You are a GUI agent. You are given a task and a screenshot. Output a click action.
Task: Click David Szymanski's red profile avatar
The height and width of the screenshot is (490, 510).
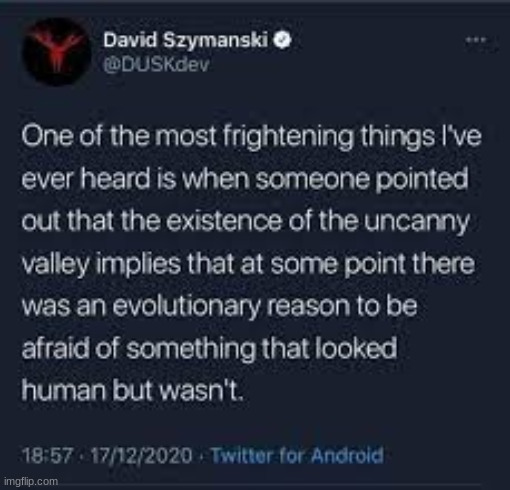[x=57, y=52]
